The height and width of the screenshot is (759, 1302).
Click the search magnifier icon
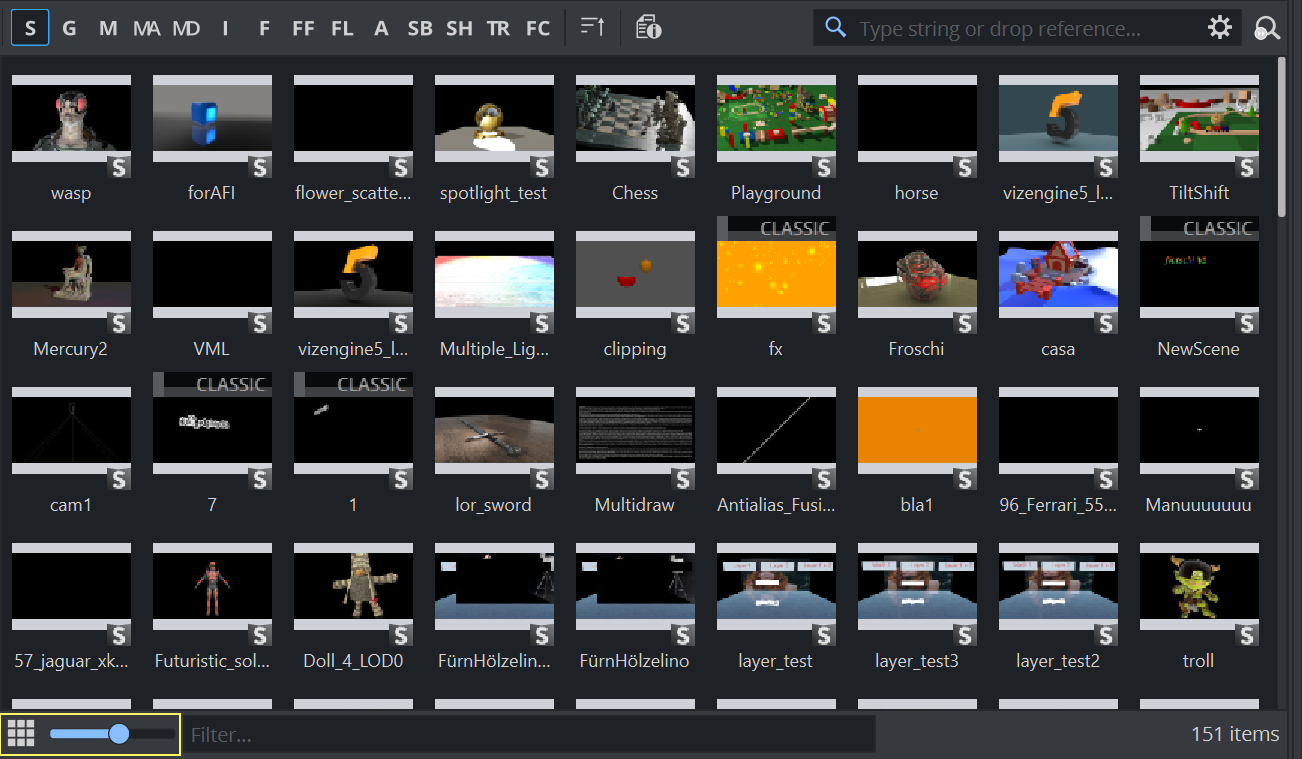tap(836, 28)
